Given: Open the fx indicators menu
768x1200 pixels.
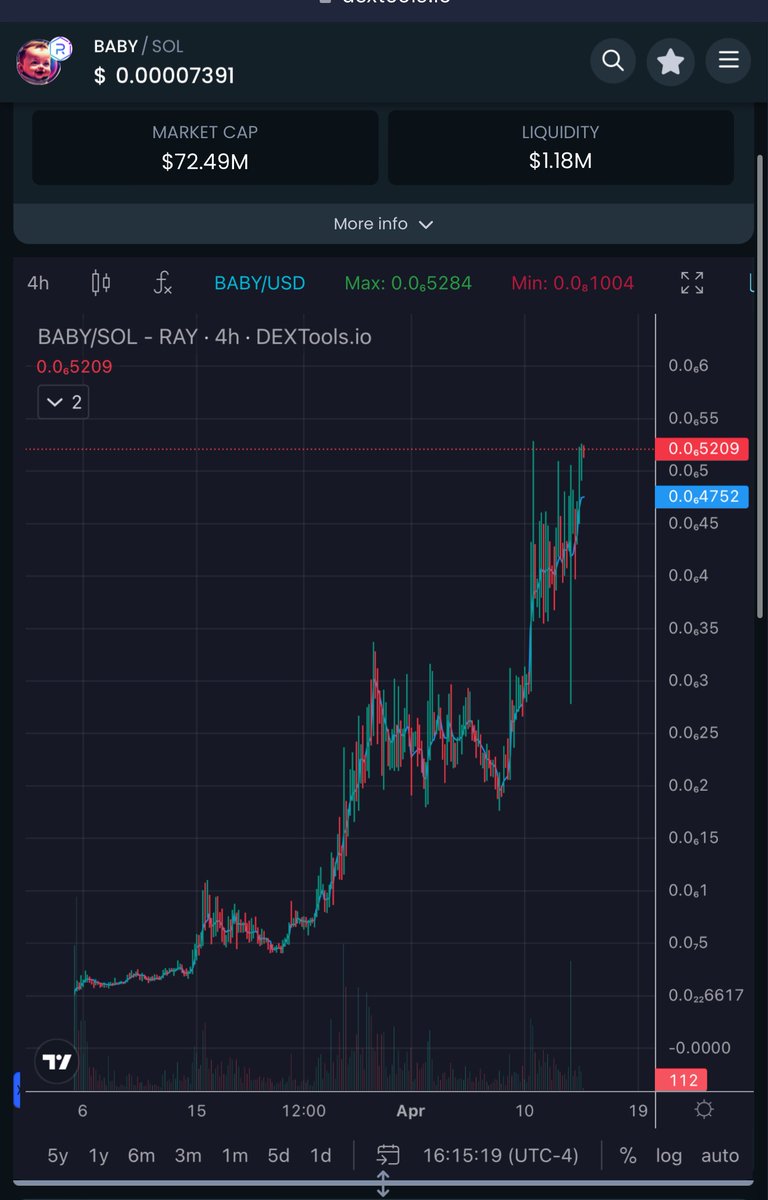Looking at the screenshot, I should pos(163,283).
